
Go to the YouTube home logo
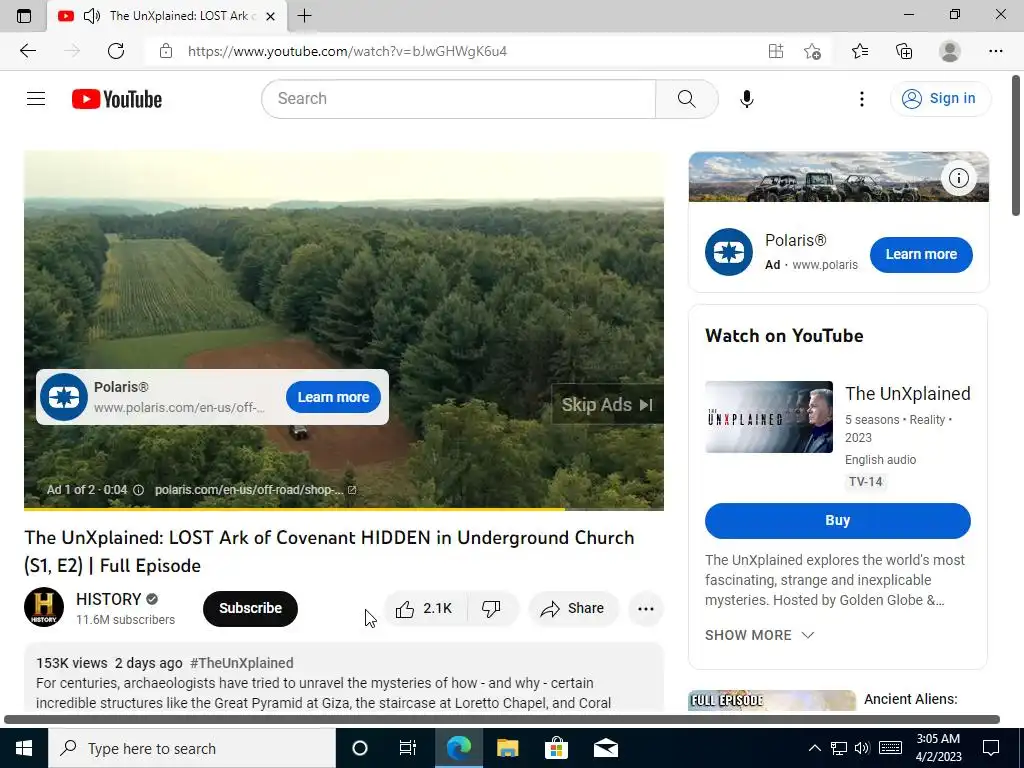click(x=117, y=99)
